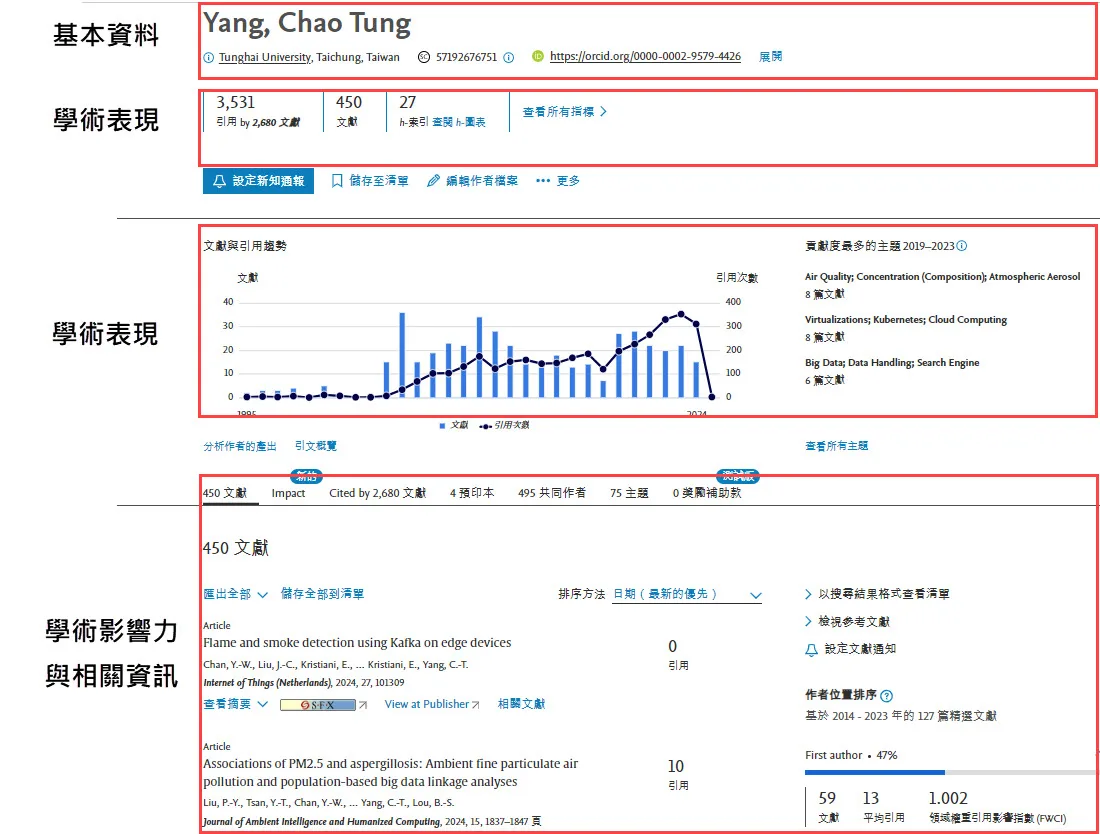Image resolution: width=1100 pixels, height=834 pixels.
Task: Click the help icon beside 作者位置排序
Action: coord(886,696)
